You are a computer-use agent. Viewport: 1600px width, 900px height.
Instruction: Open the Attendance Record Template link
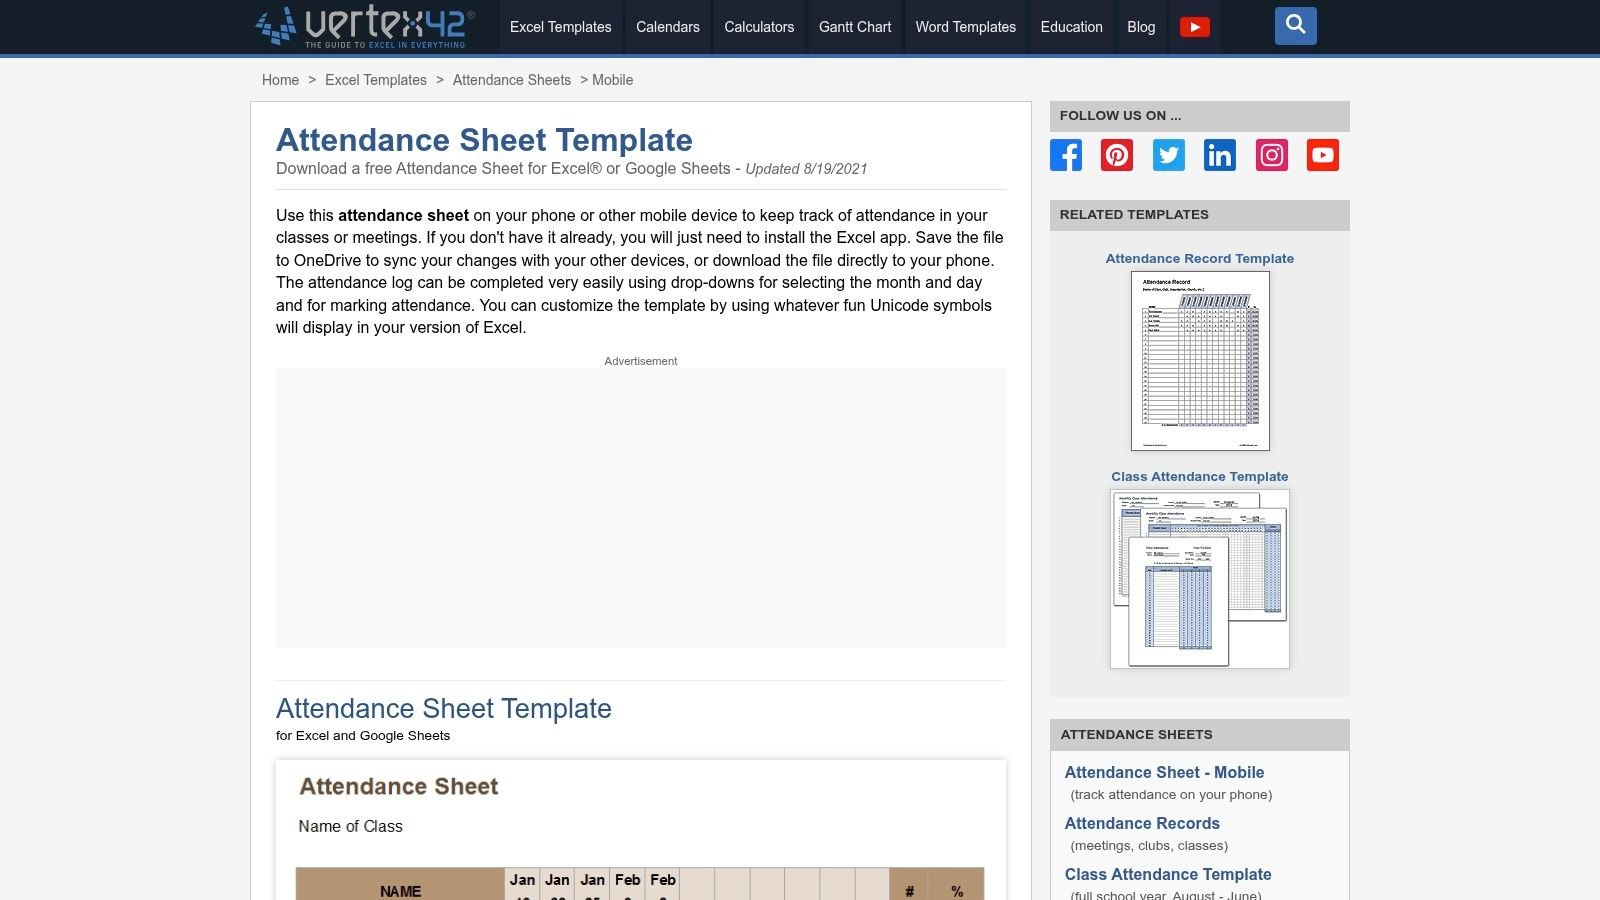tap(1199, 258)
